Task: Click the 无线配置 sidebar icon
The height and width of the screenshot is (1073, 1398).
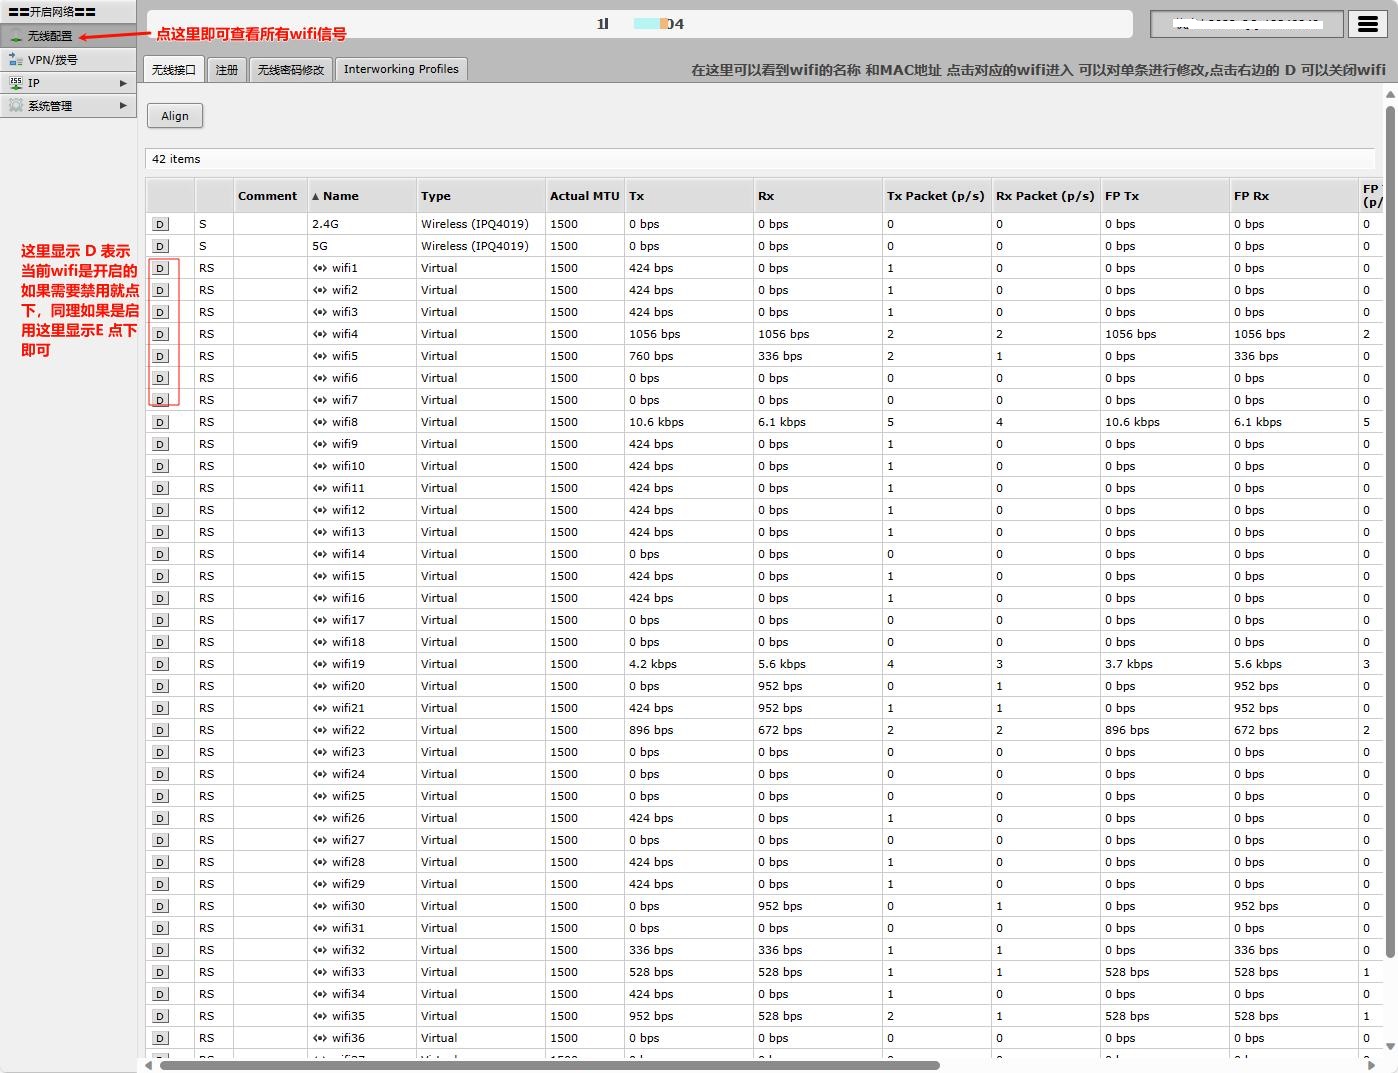Action: click(15, 36)
